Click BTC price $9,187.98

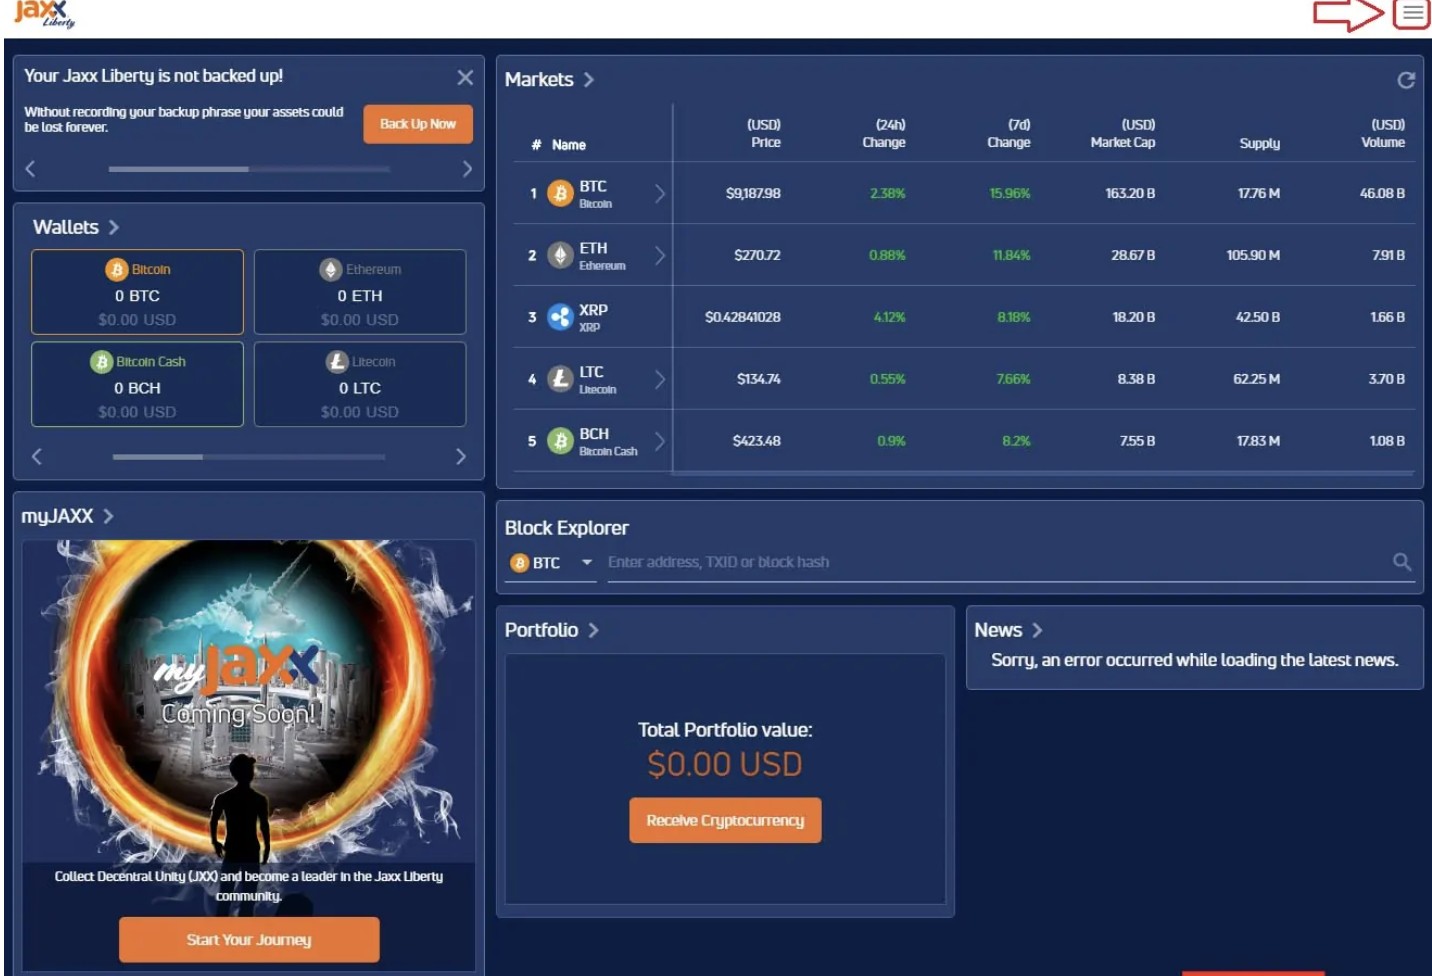pos(753,194)
